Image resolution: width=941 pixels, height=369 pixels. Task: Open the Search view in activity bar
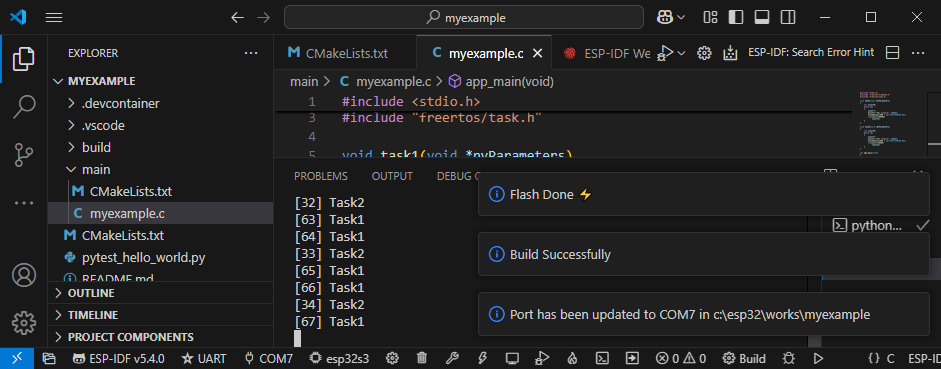pos(24,107)
